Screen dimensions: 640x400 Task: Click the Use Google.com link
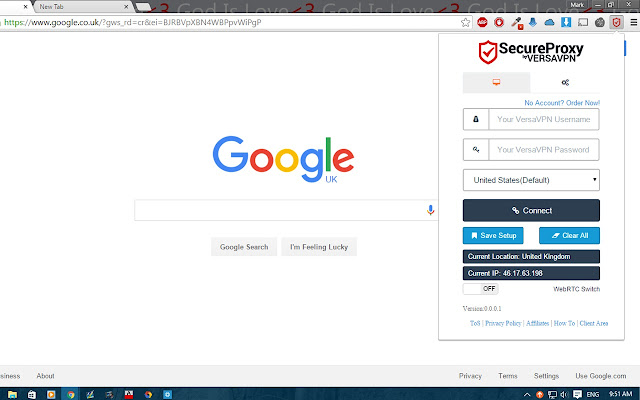600,376
